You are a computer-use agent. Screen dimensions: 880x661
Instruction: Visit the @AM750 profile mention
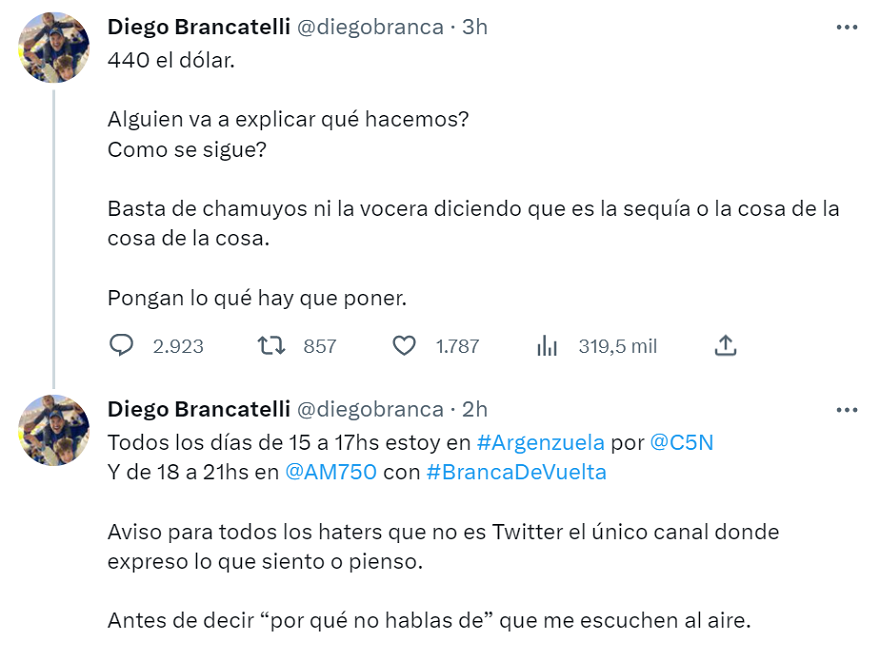330,472
